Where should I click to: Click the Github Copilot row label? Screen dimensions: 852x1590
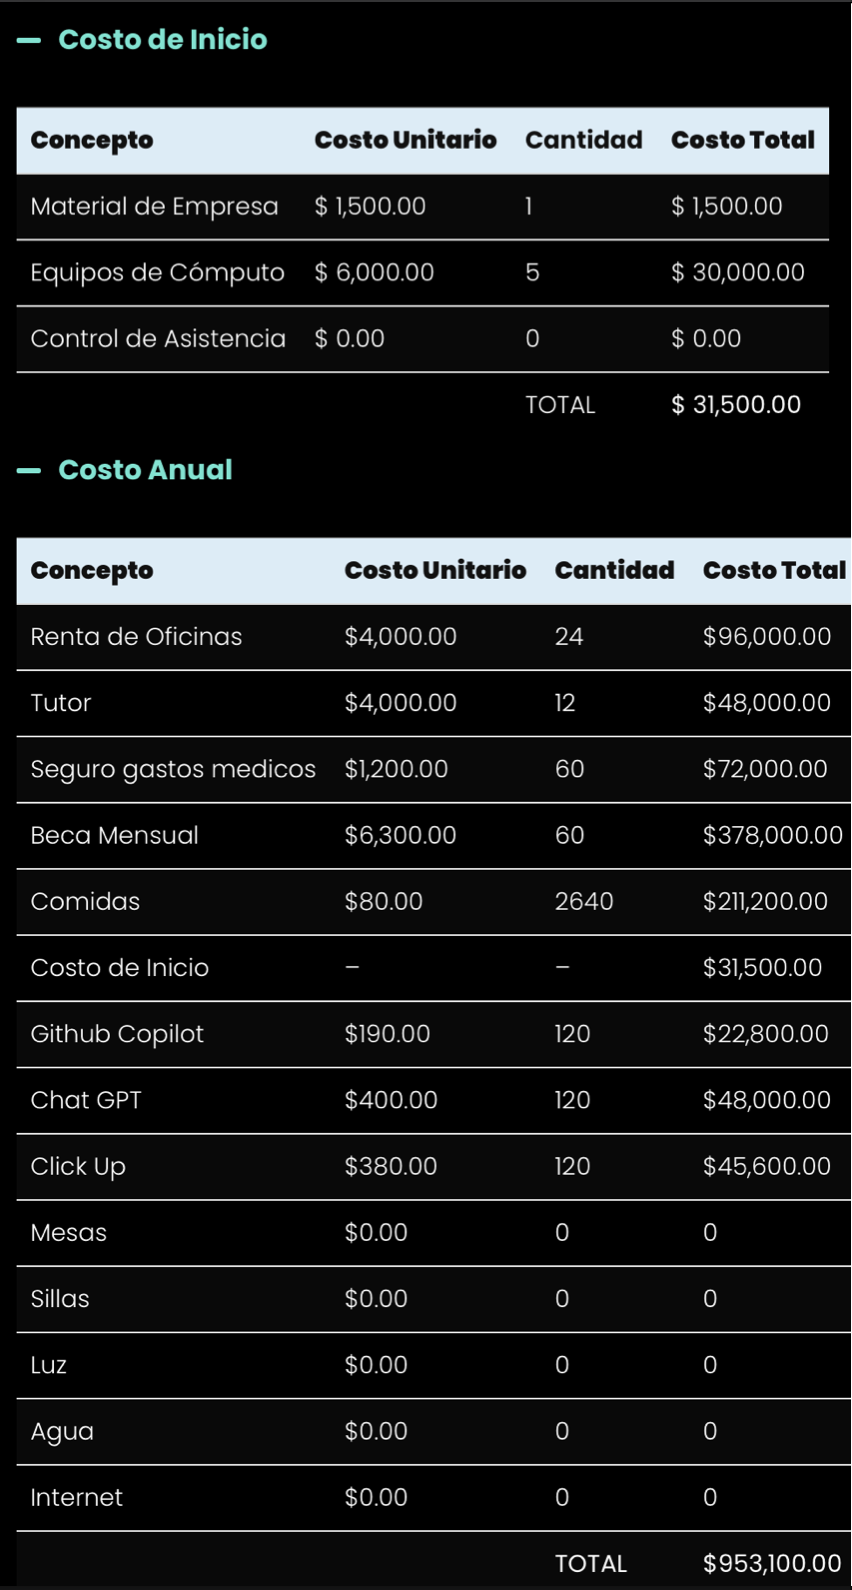(x=117, y=1033)
